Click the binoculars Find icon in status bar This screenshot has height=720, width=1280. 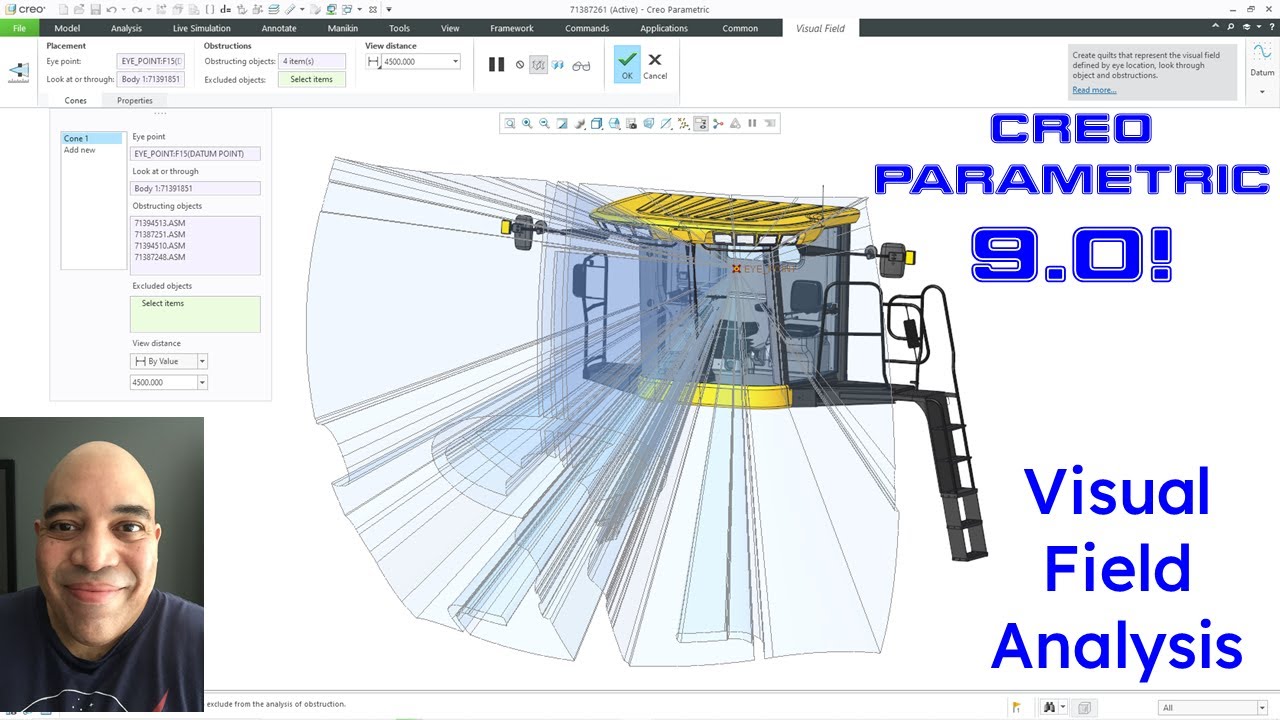1049,707
